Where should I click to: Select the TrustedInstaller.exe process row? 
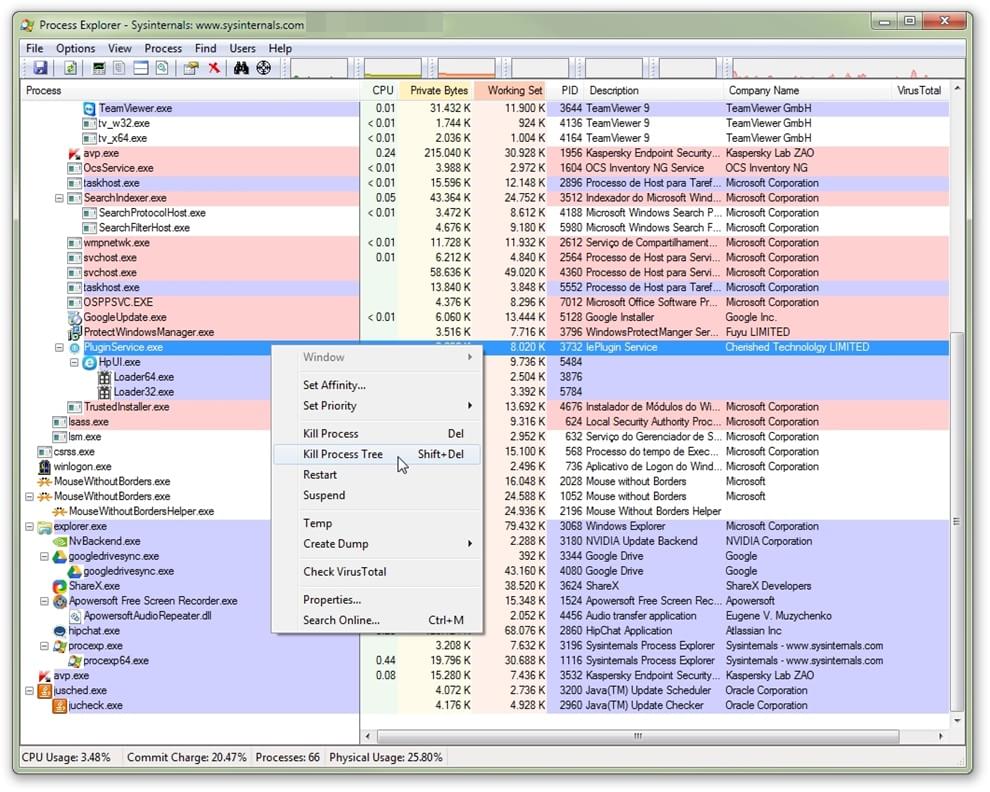click(x=484, y=407)
